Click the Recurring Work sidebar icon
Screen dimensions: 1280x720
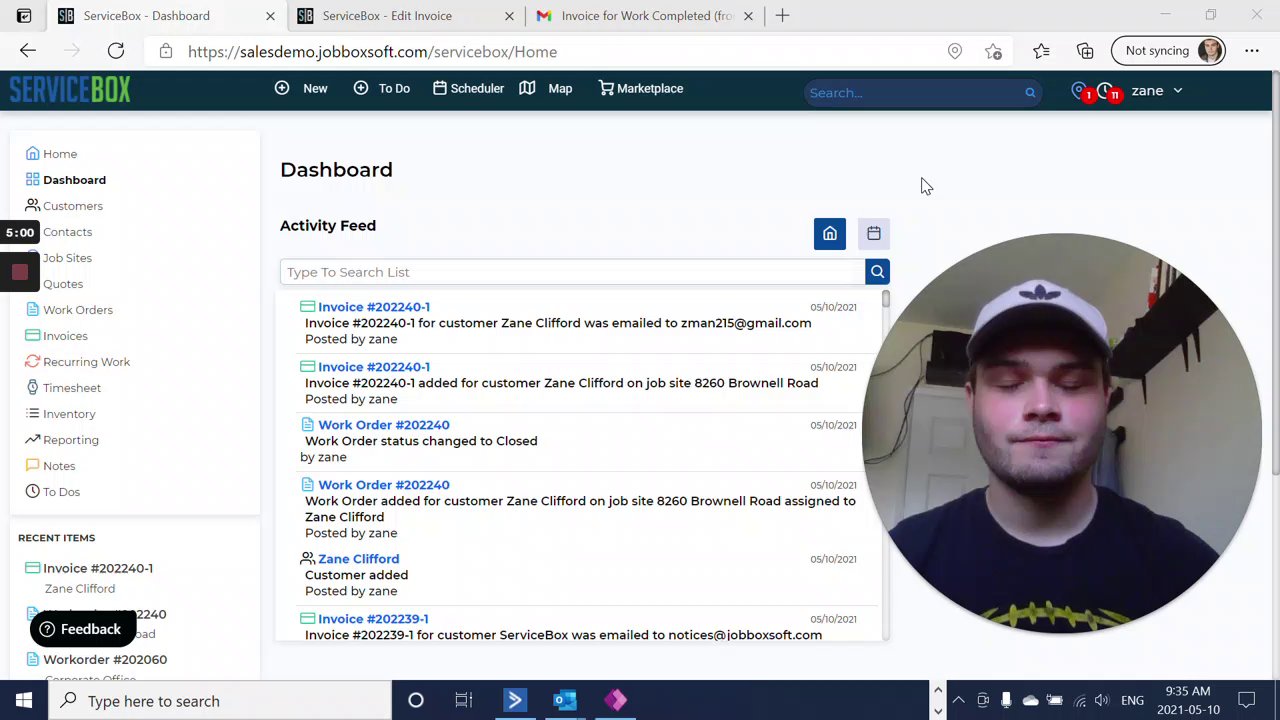point(32,361)
